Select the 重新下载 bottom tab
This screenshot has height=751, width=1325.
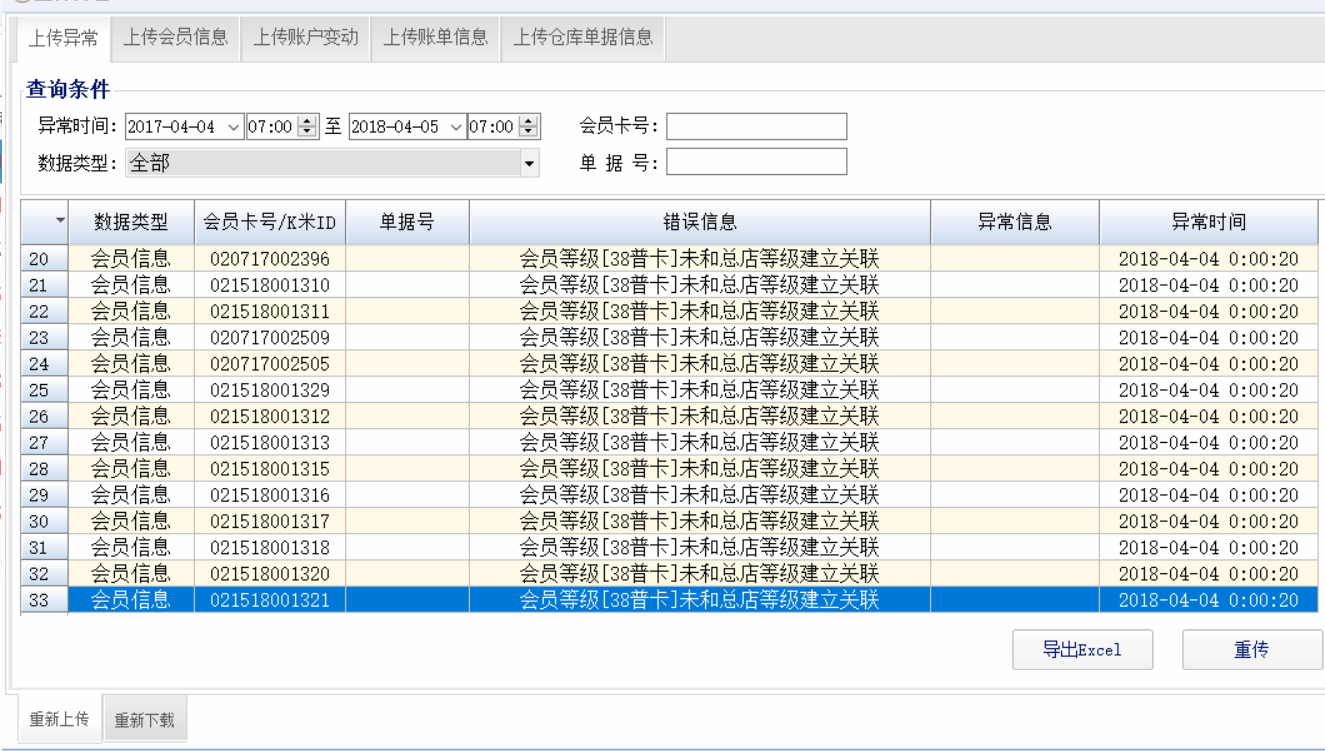144,720
